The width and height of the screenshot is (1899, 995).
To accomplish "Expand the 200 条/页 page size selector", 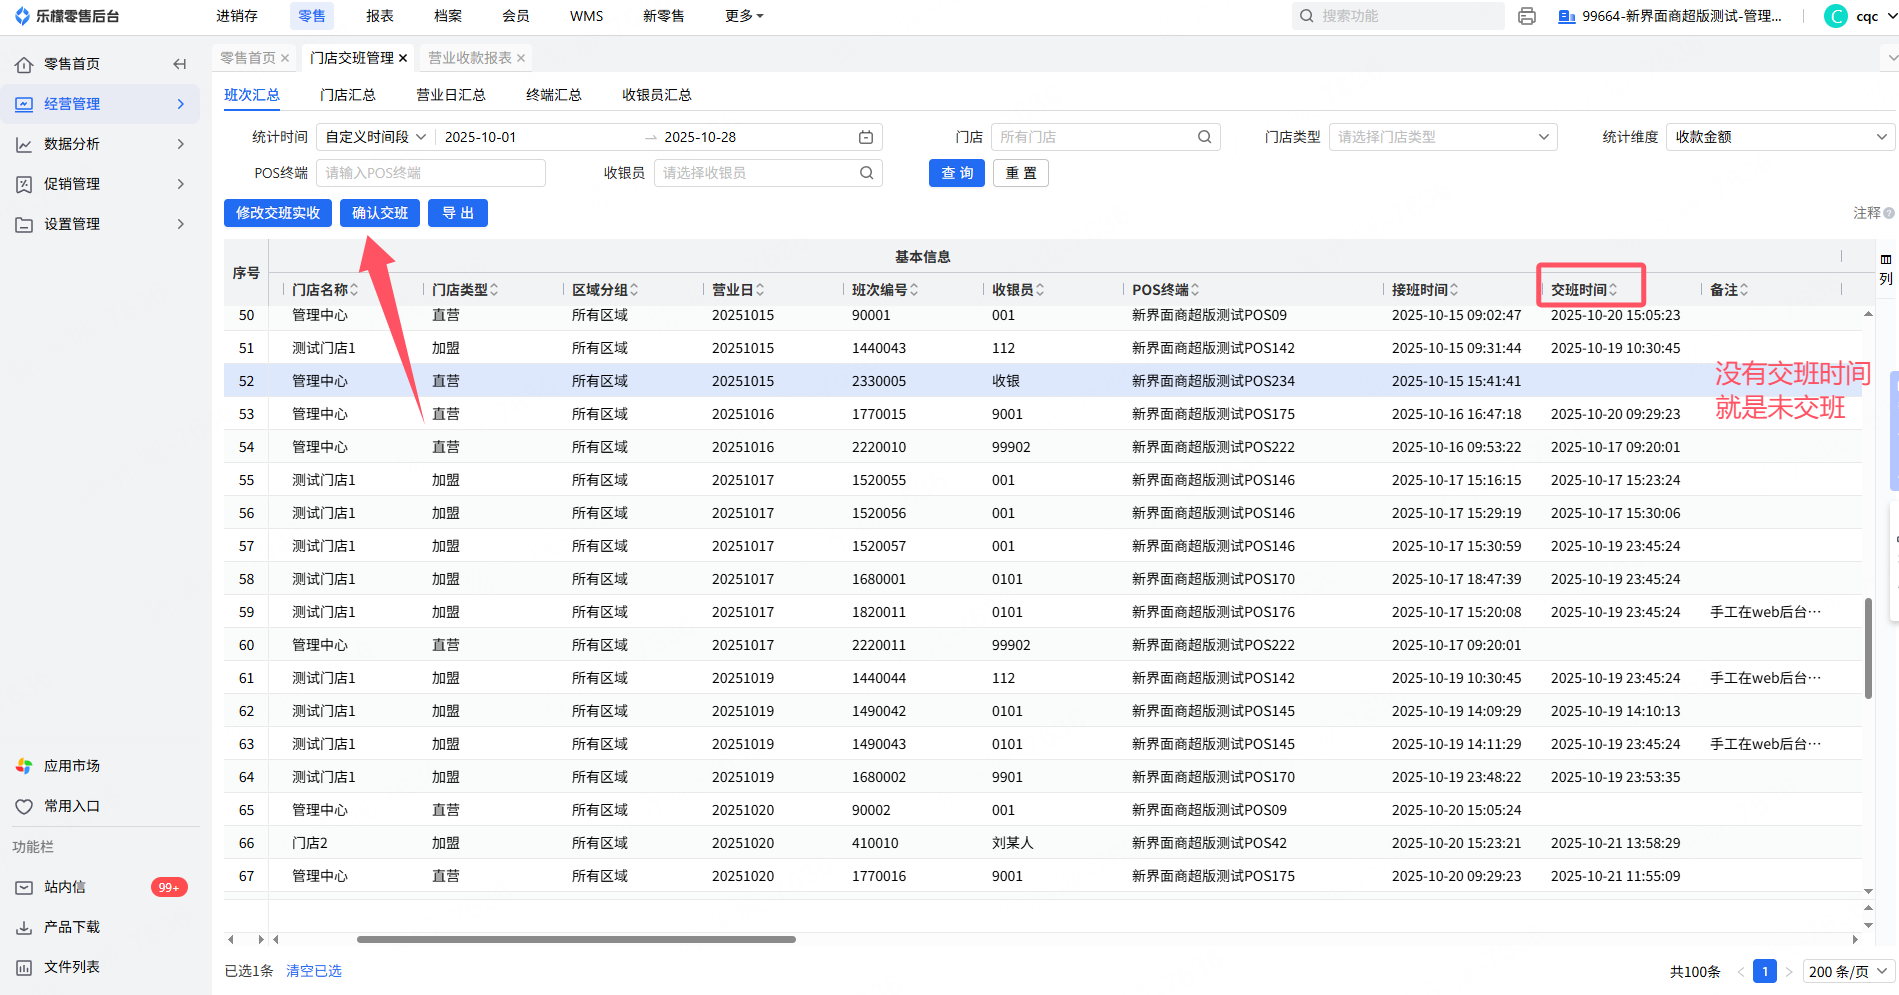I will point(1847,971).
